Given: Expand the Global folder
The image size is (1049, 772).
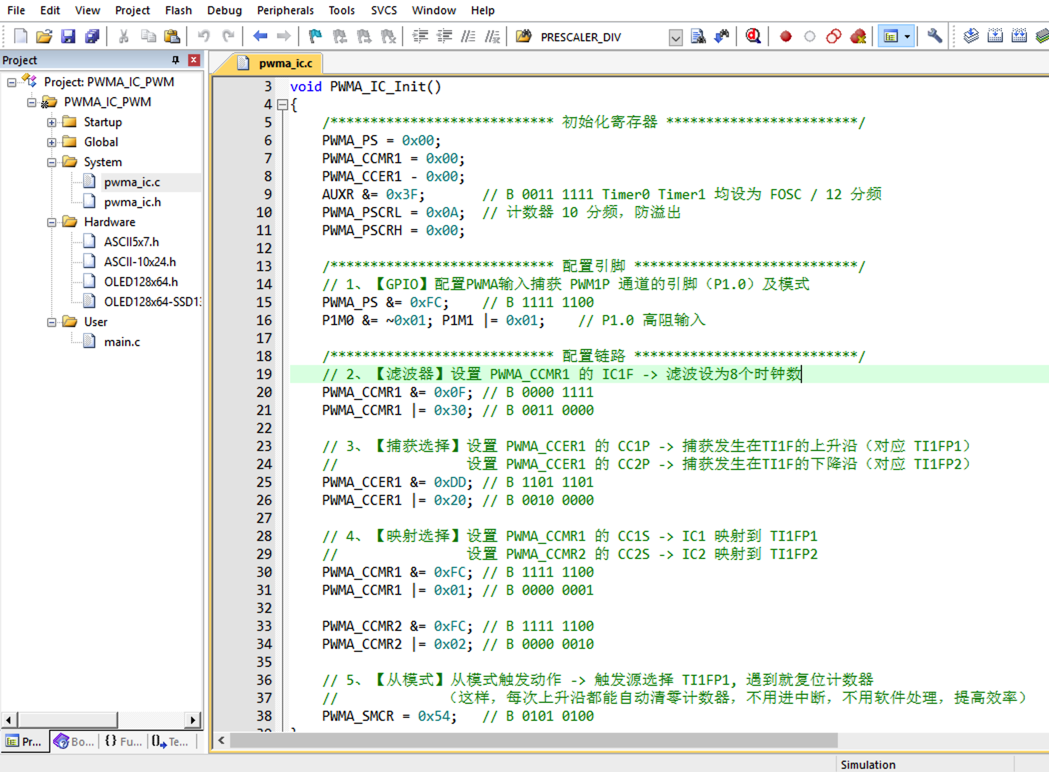Looking at the screenshot, I should point(52,142).
